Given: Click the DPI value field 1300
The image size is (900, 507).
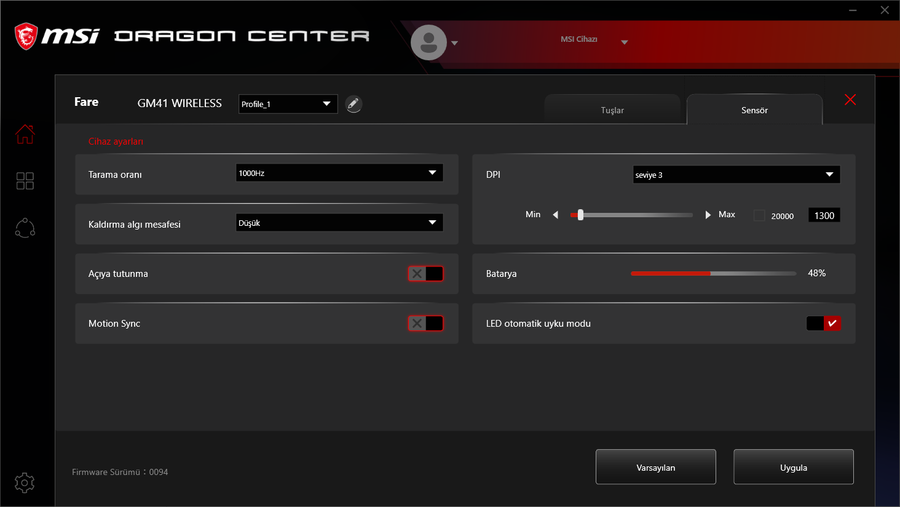Looking at the screenshot, I should 824,215.
